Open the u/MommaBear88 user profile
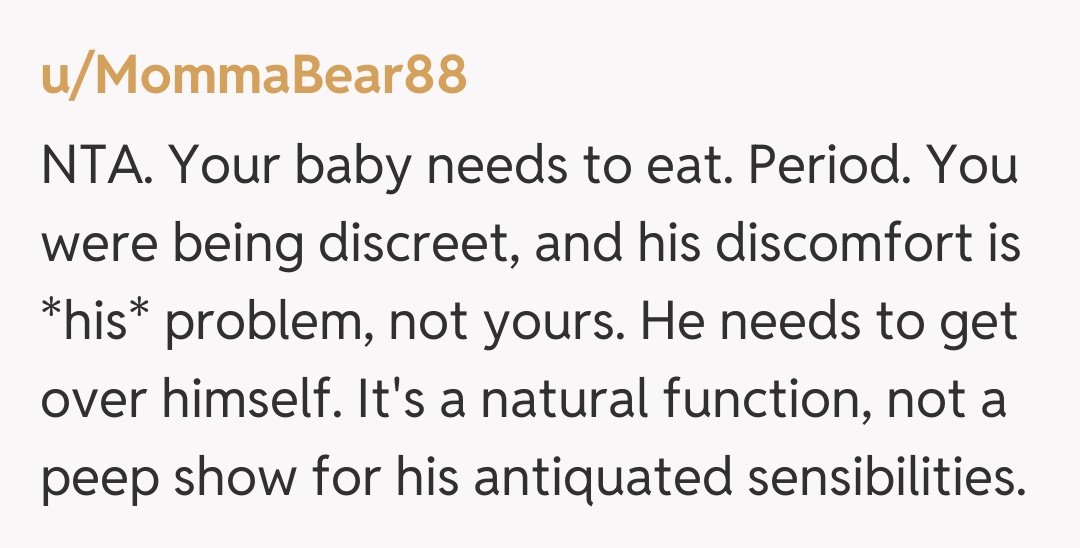The height and width of the screenshot is (548, 1080). [x=254, y=75]
